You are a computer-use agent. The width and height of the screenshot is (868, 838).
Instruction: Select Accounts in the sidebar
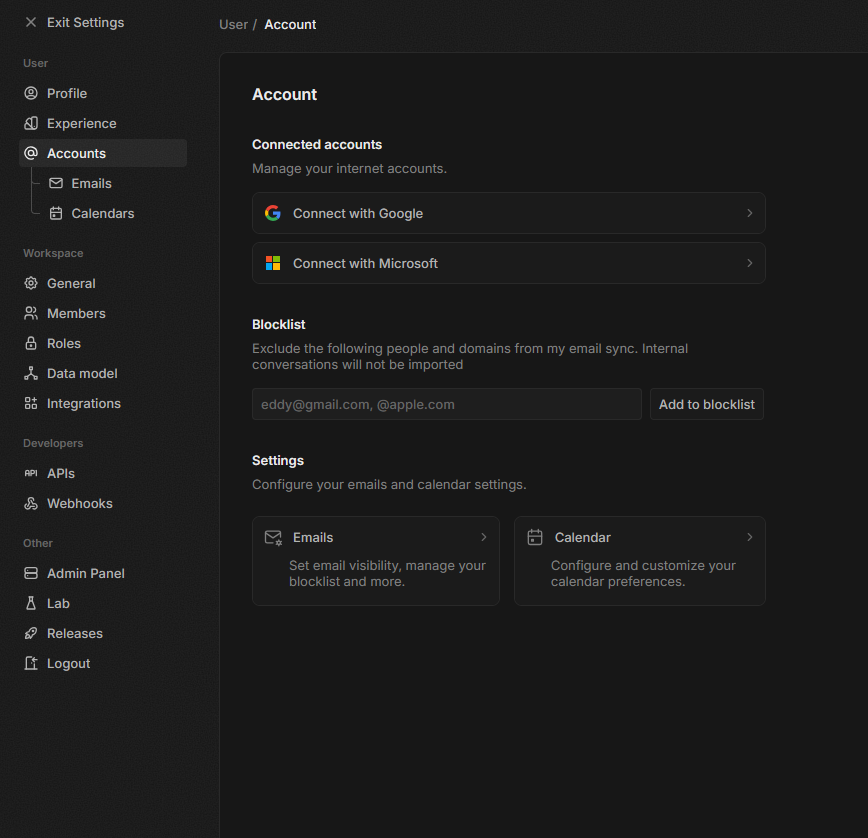[x=103, y=153]
